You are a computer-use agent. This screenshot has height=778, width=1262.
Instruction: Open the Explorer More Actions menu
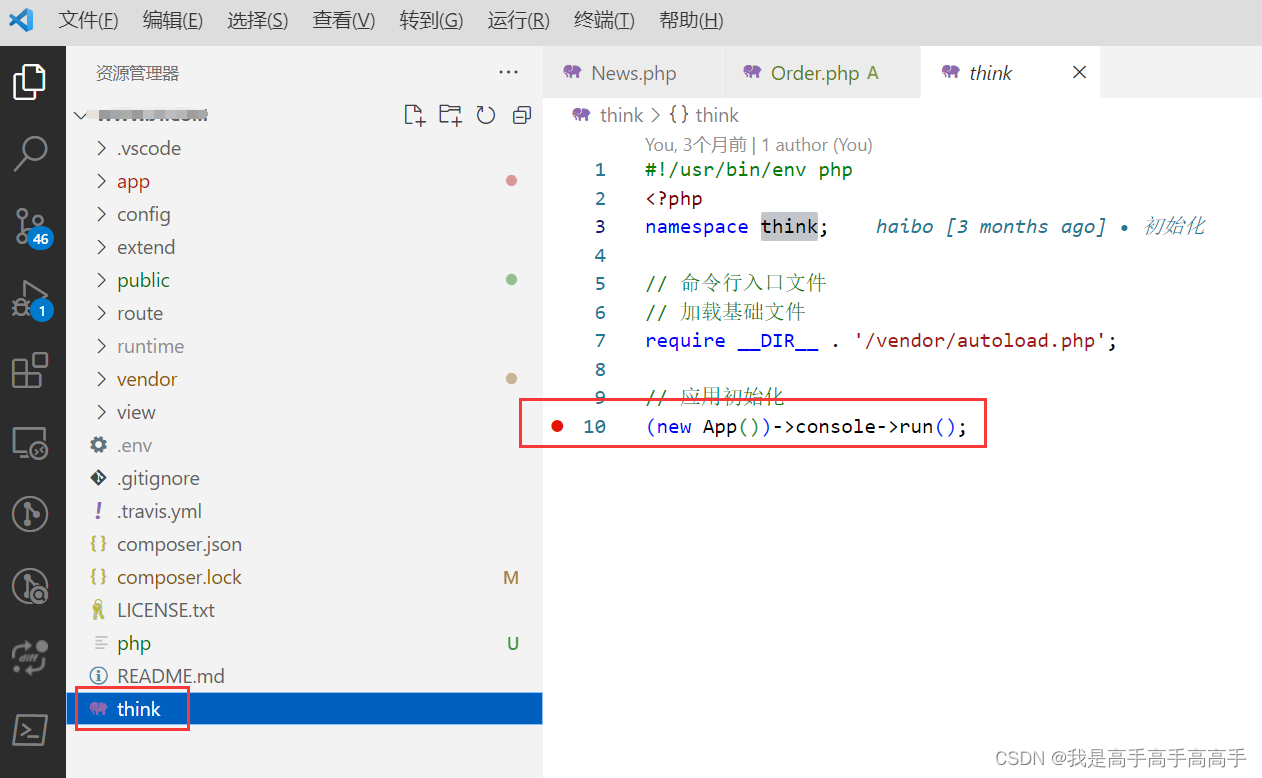(x=508, y=71)
